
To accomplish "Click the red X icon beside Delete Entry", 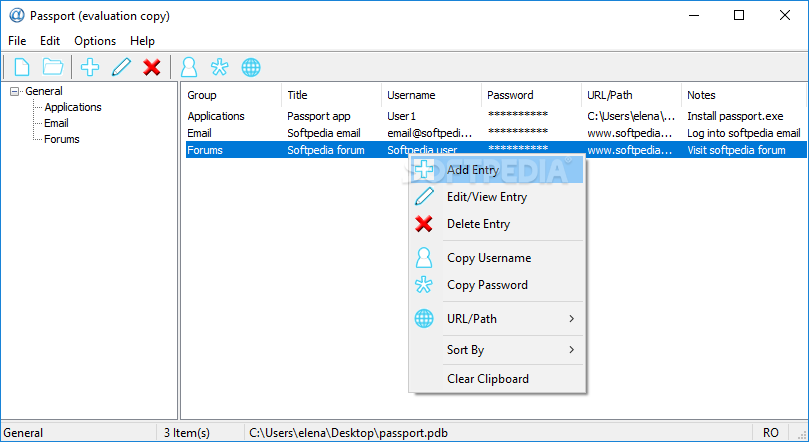I will coord(424,224).
